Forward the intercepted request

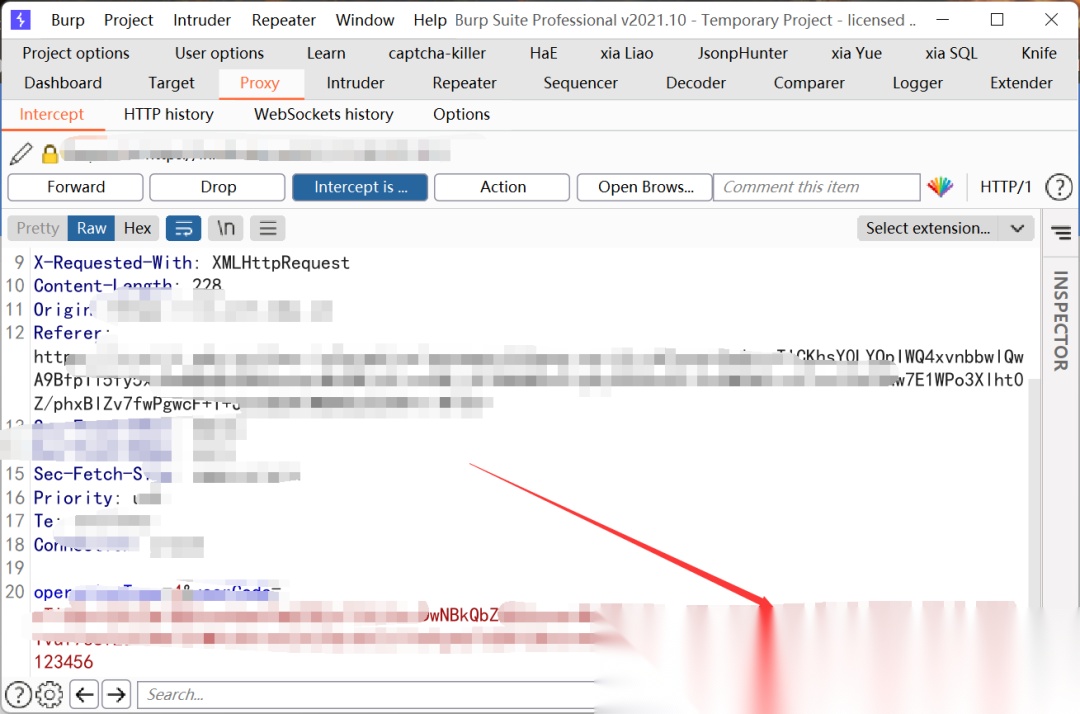(76, 187)
